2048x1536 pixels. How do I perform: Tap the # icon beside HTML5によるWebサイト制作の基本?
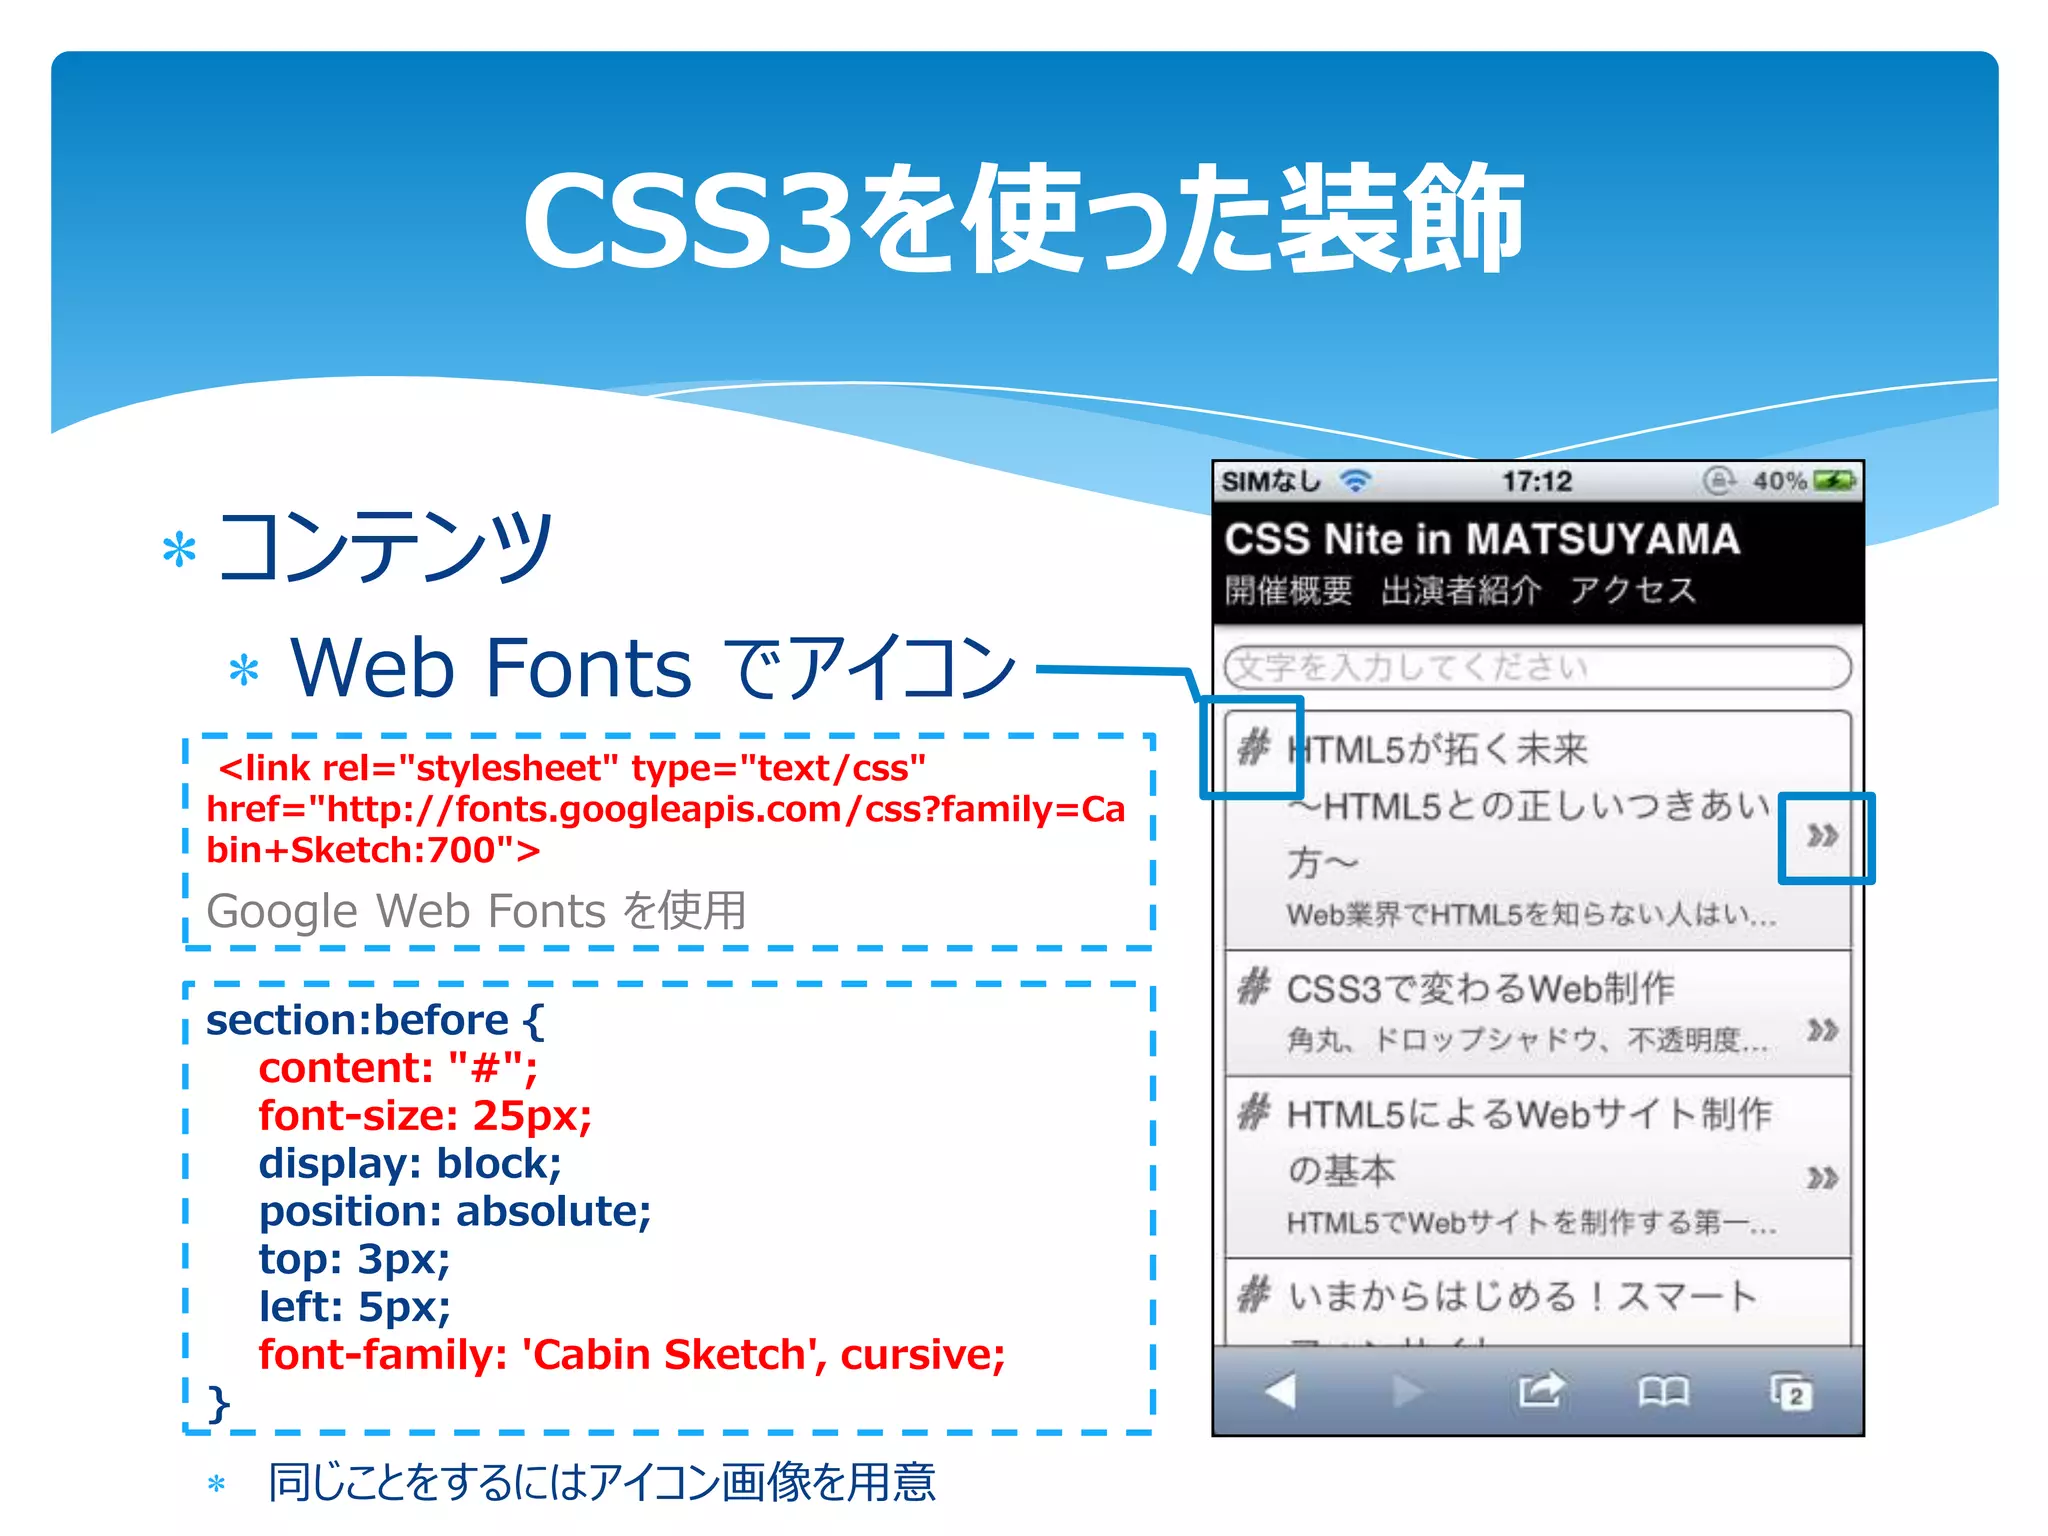point(1254,1111)
